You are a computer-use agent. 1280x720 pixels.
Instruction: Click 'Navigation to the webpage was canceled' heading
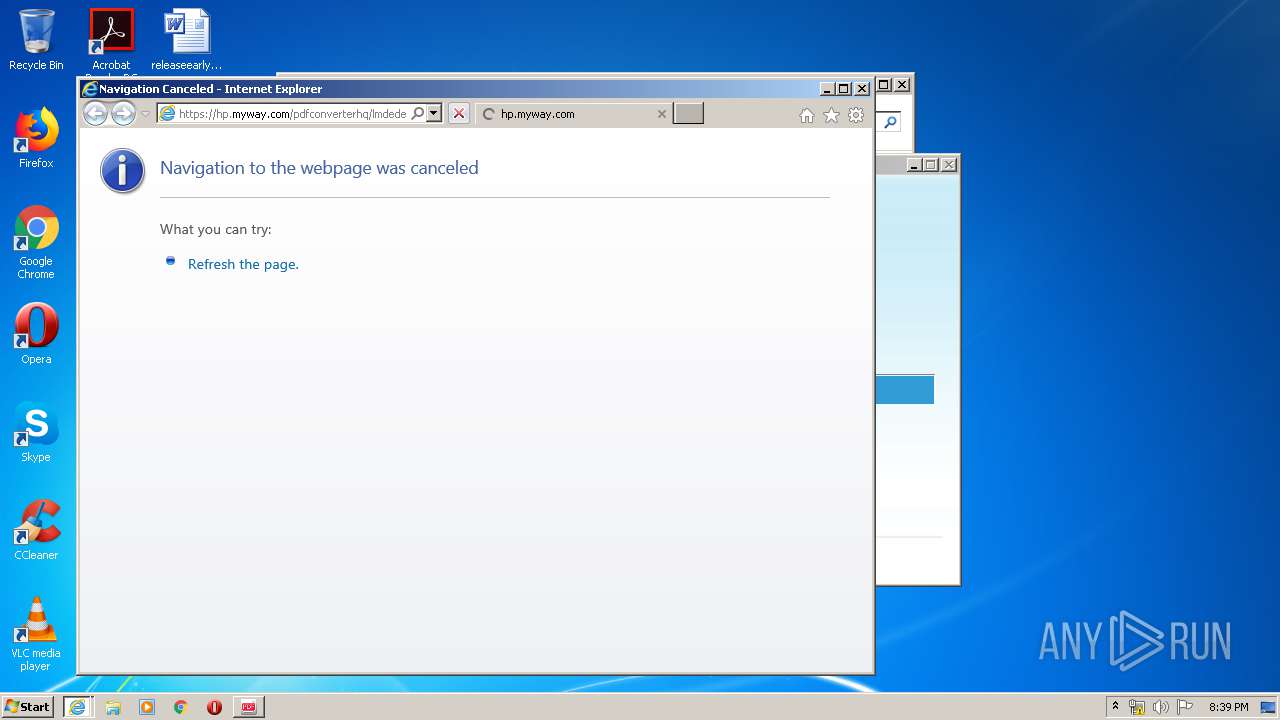point(319,168)
